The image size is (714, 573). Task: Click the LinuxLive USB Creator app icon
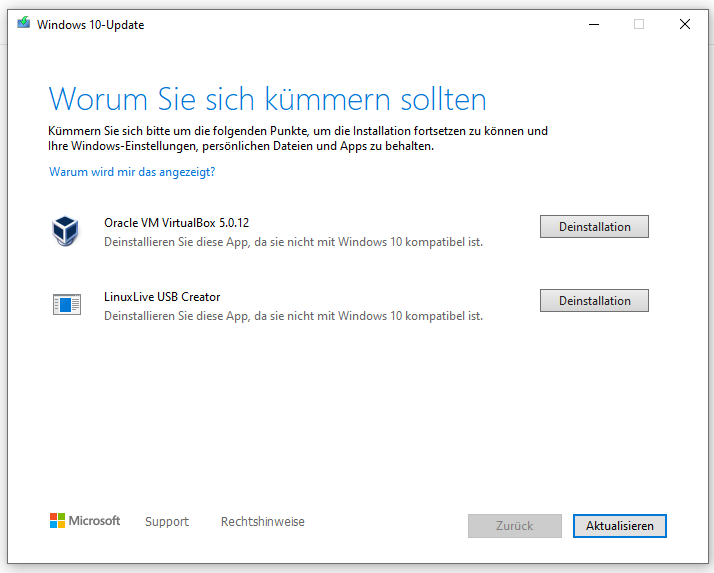coord(67,304)
